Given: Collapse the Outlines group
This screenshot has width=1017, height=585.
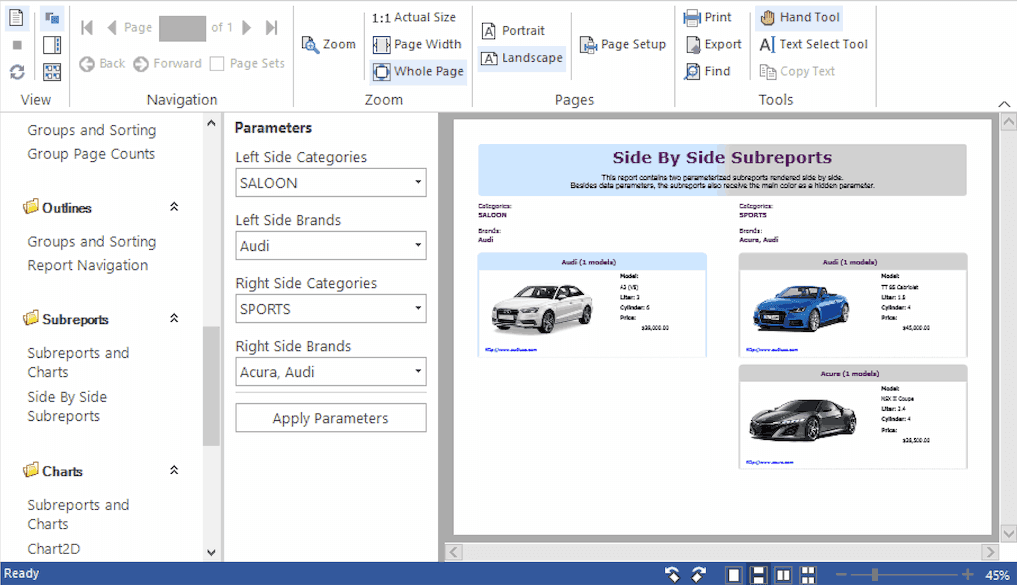Looking at the screenshot, I should [174, 207].
